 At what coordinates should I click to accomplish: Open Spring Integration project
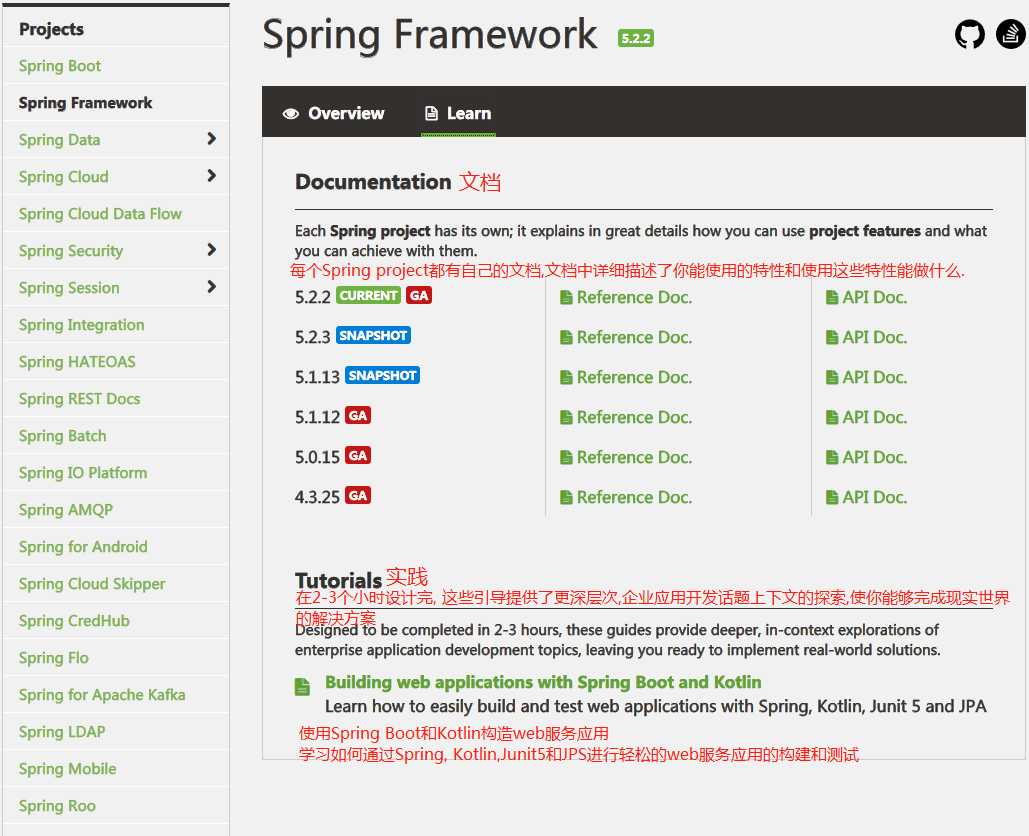click(81, 325)
